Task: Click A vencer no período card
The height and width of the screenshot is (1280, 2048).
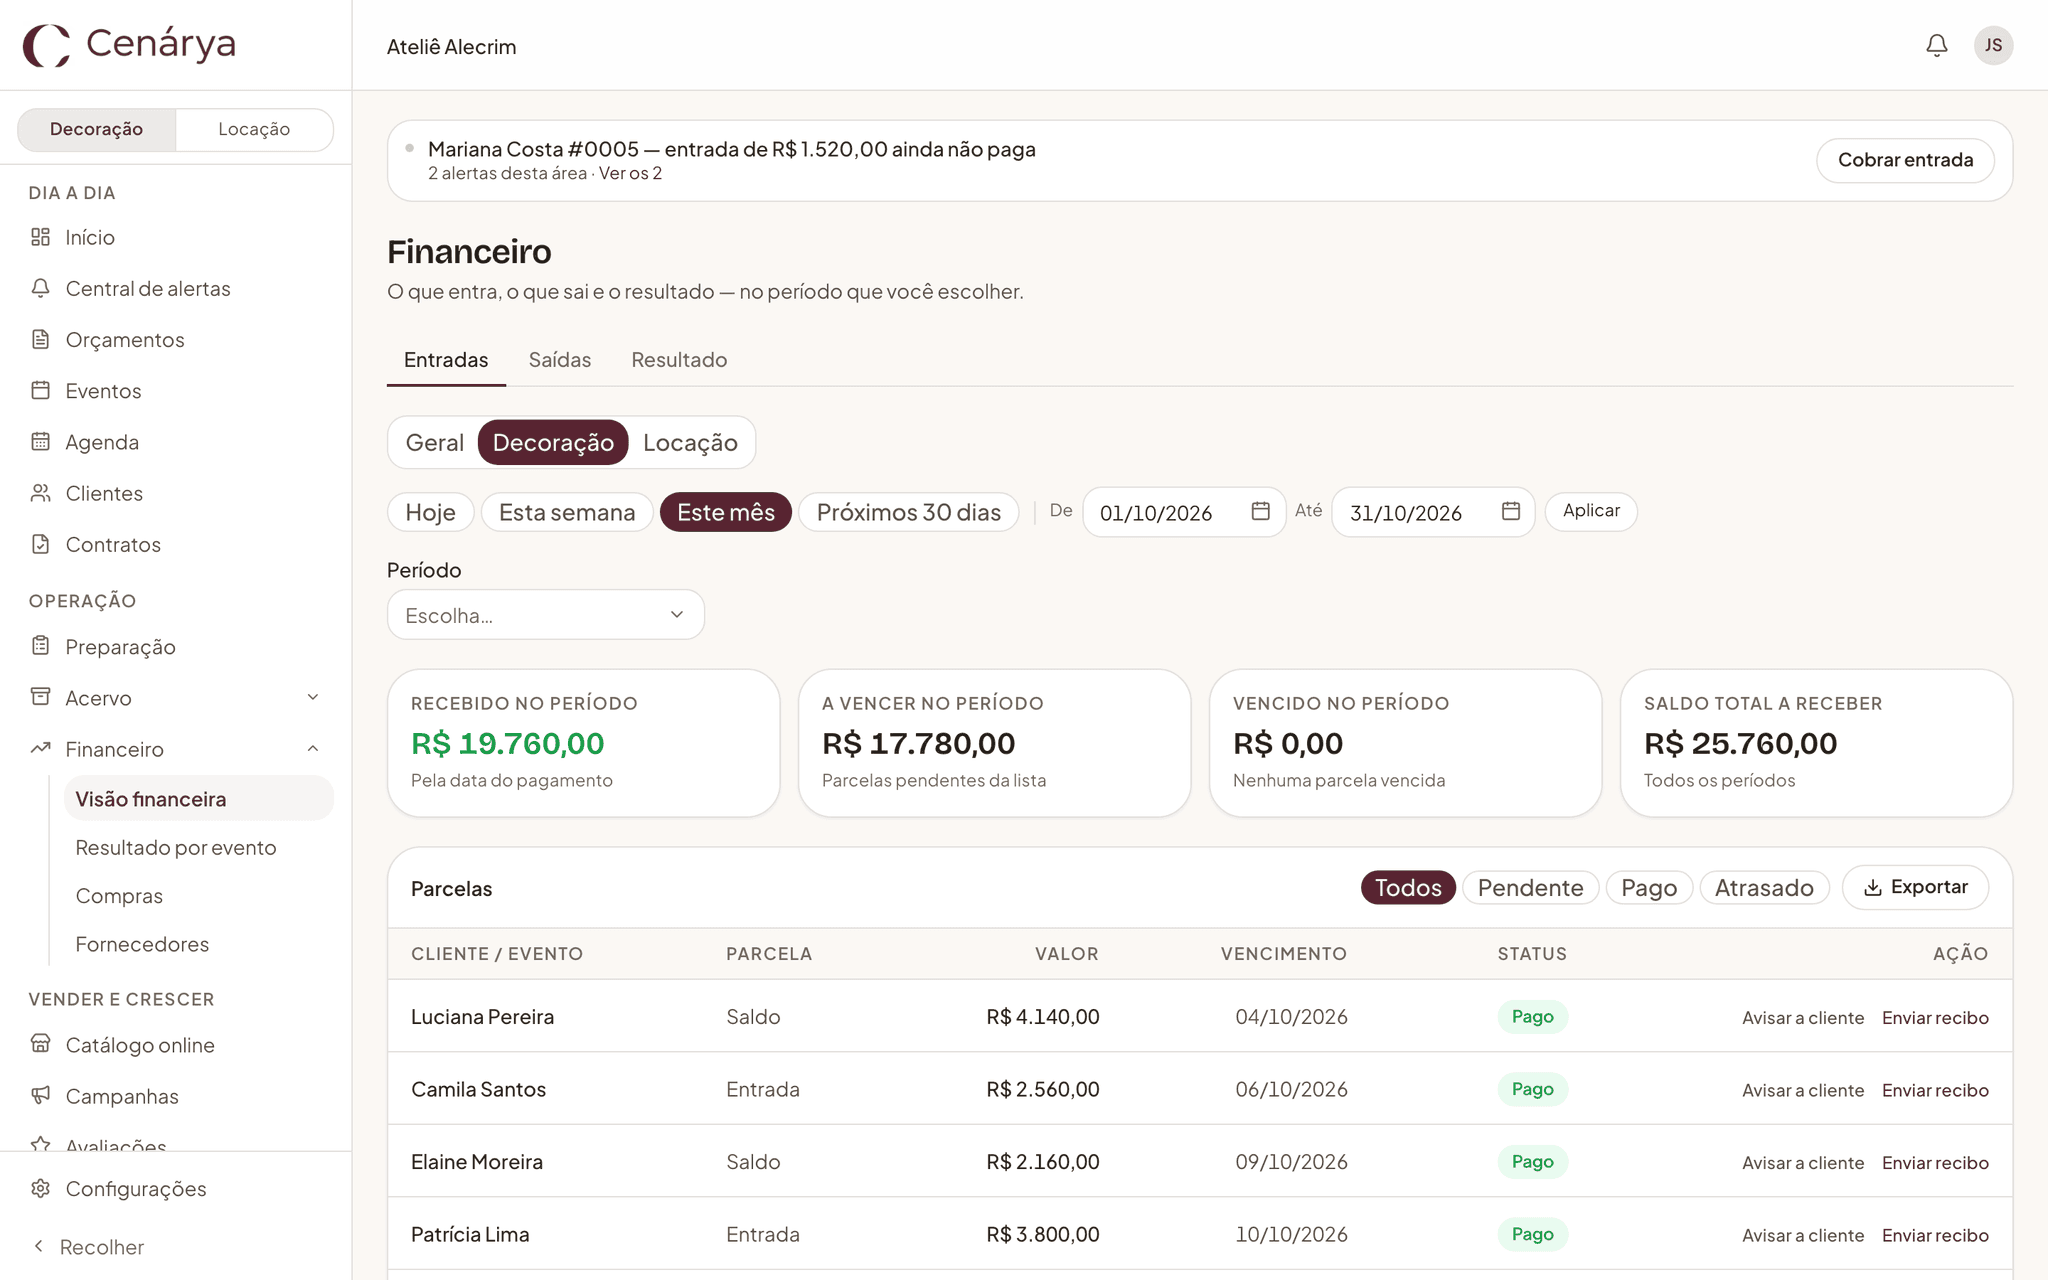Action: pyautogui.click(x=994, y=743)
